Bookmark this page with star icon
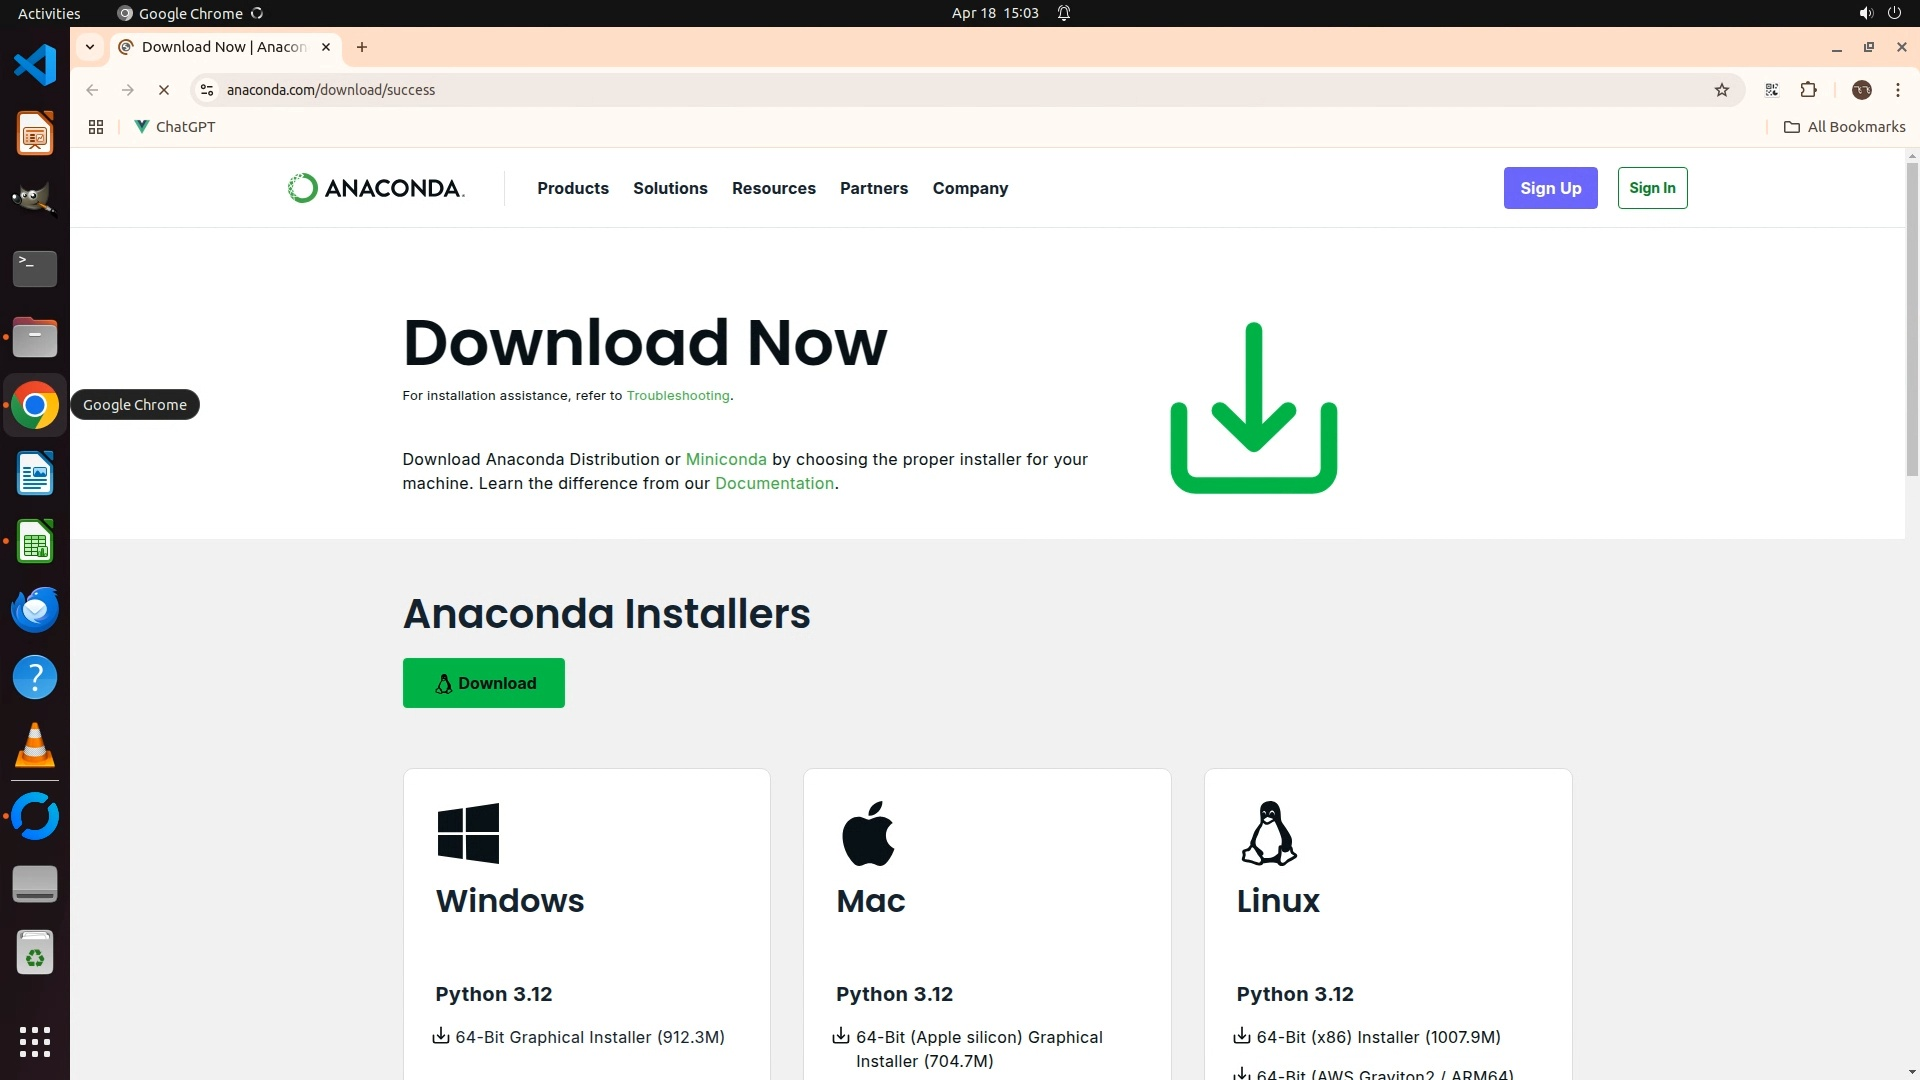This screenshot has width=1920, height=1080. pos(1721,90)
